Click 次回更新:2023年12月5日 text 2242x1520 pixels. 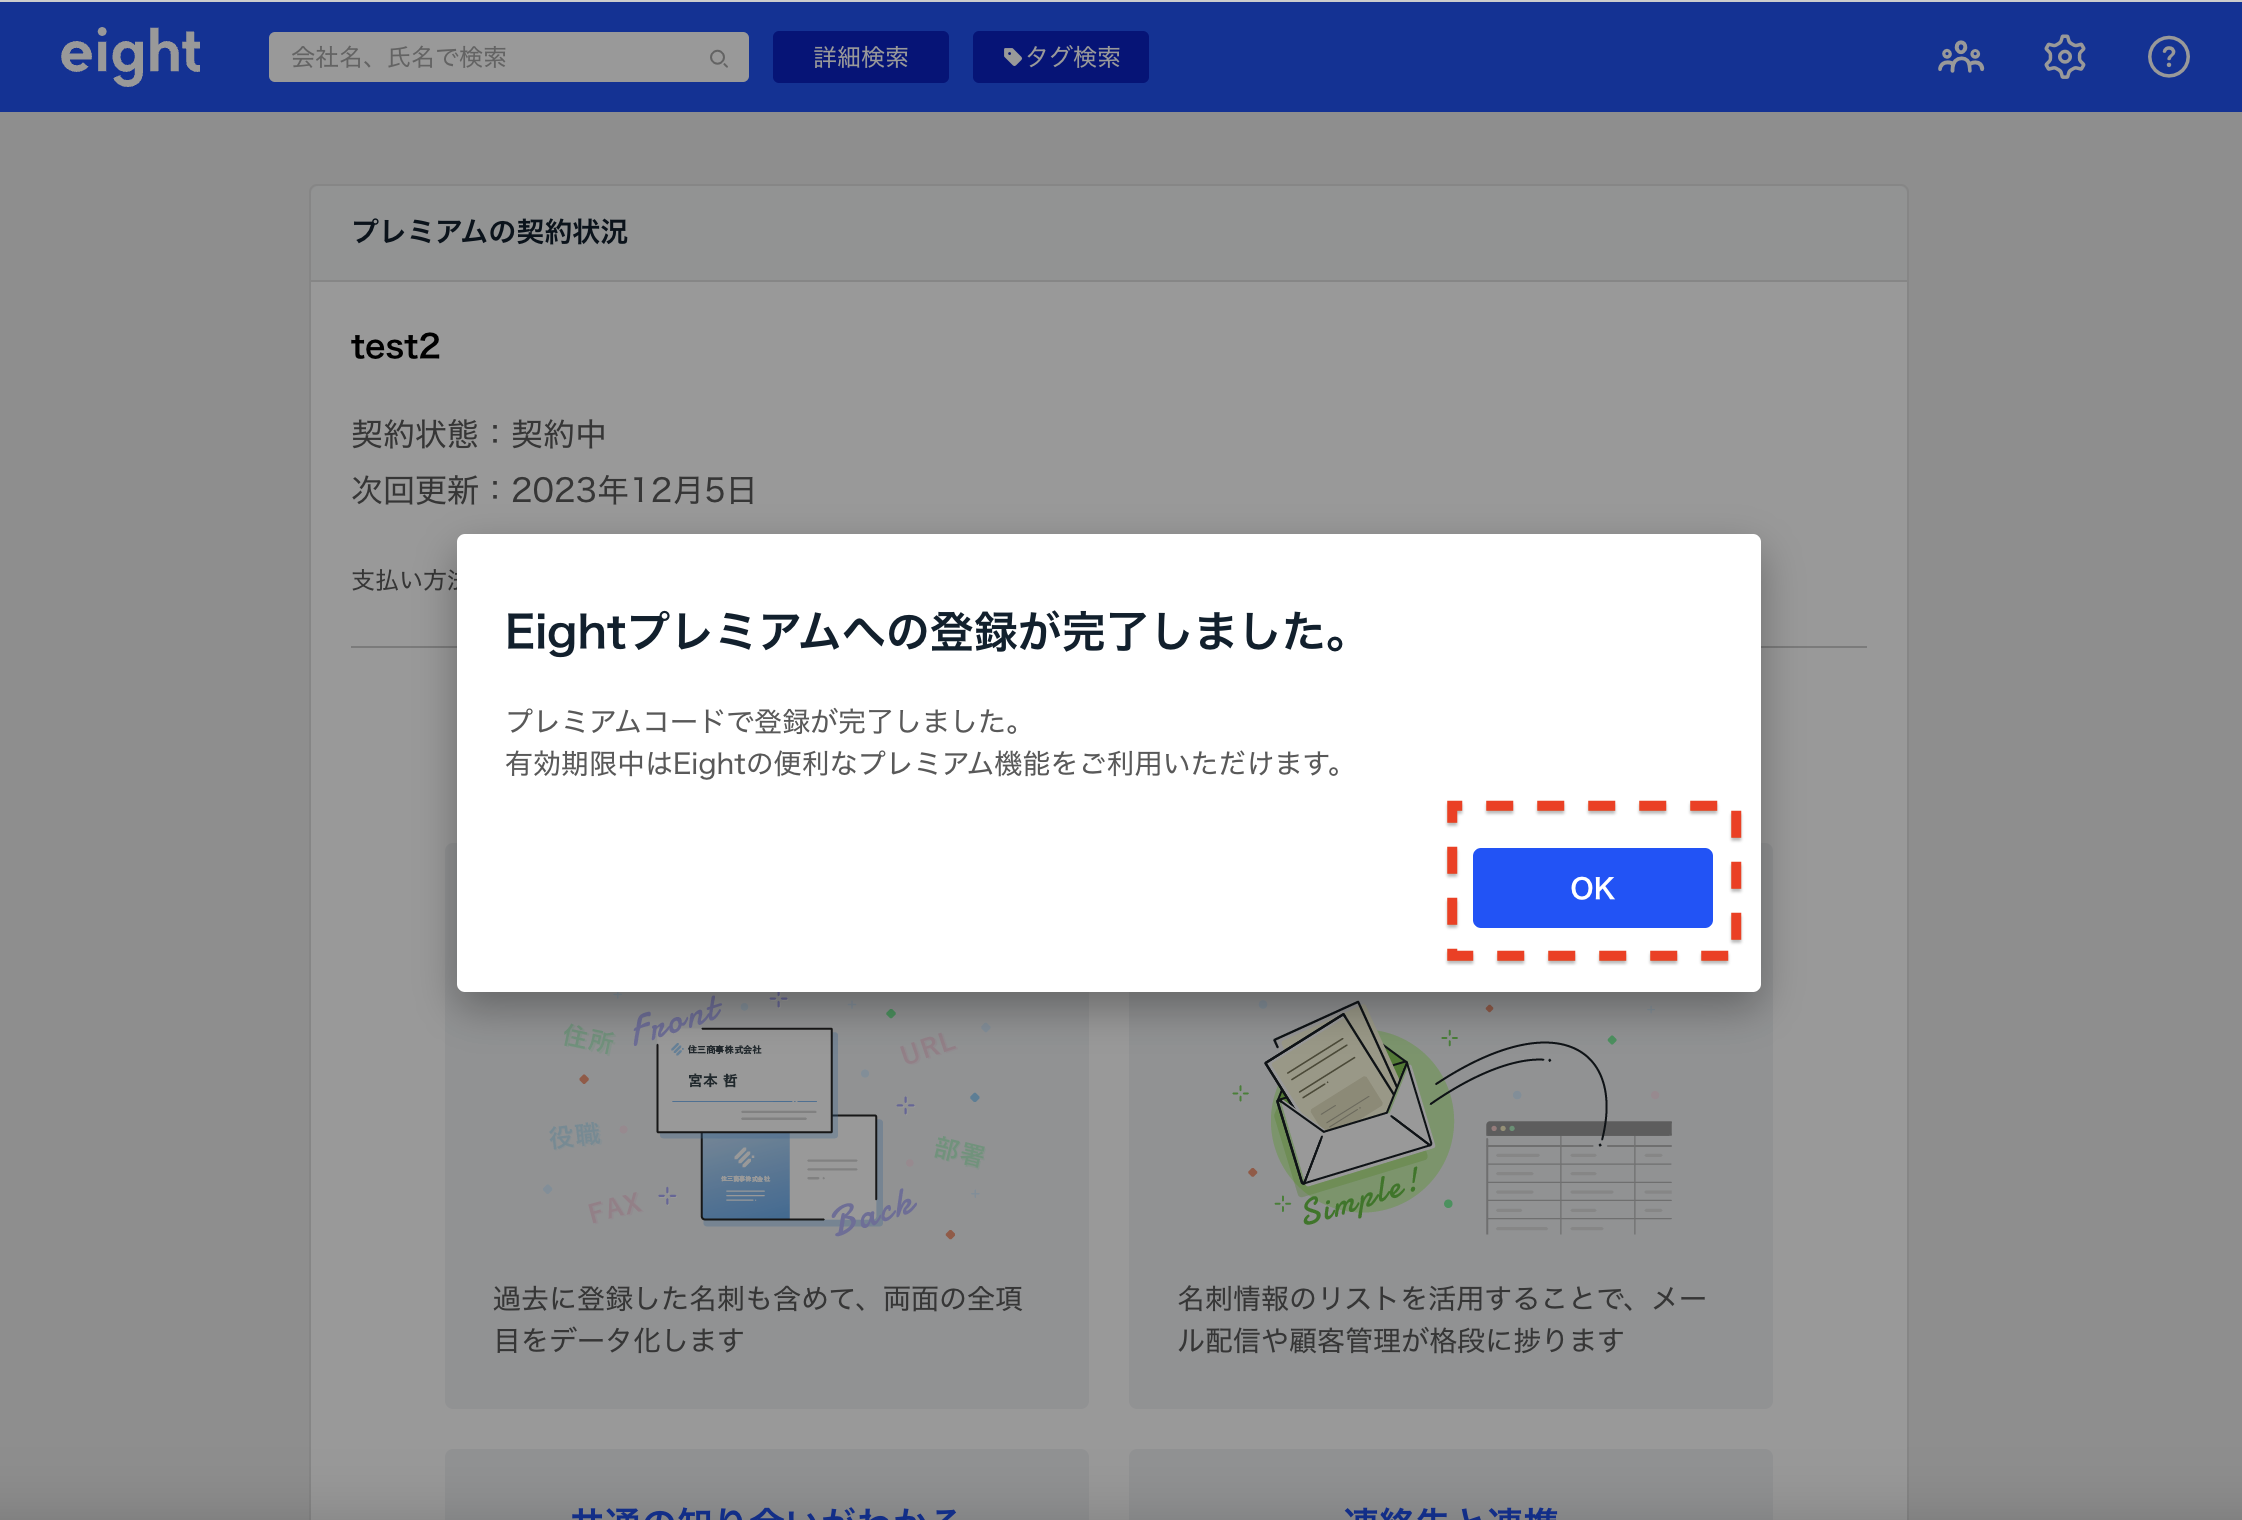click(553, 490)
